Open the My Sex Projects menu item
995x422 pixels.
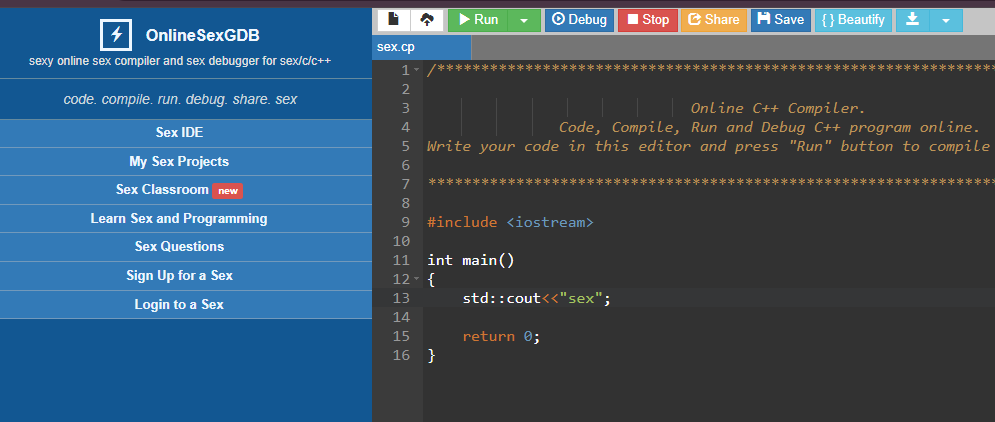pyautogui.click(x=179, y=161)
